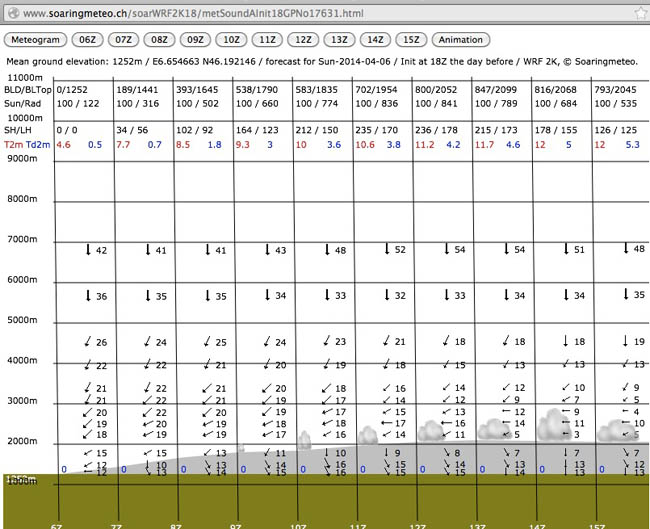Viewport: 650px width, 529px height.
Task: Select the 12Z forecast hour
Action: pyautogui.click(x=300, y=40)
